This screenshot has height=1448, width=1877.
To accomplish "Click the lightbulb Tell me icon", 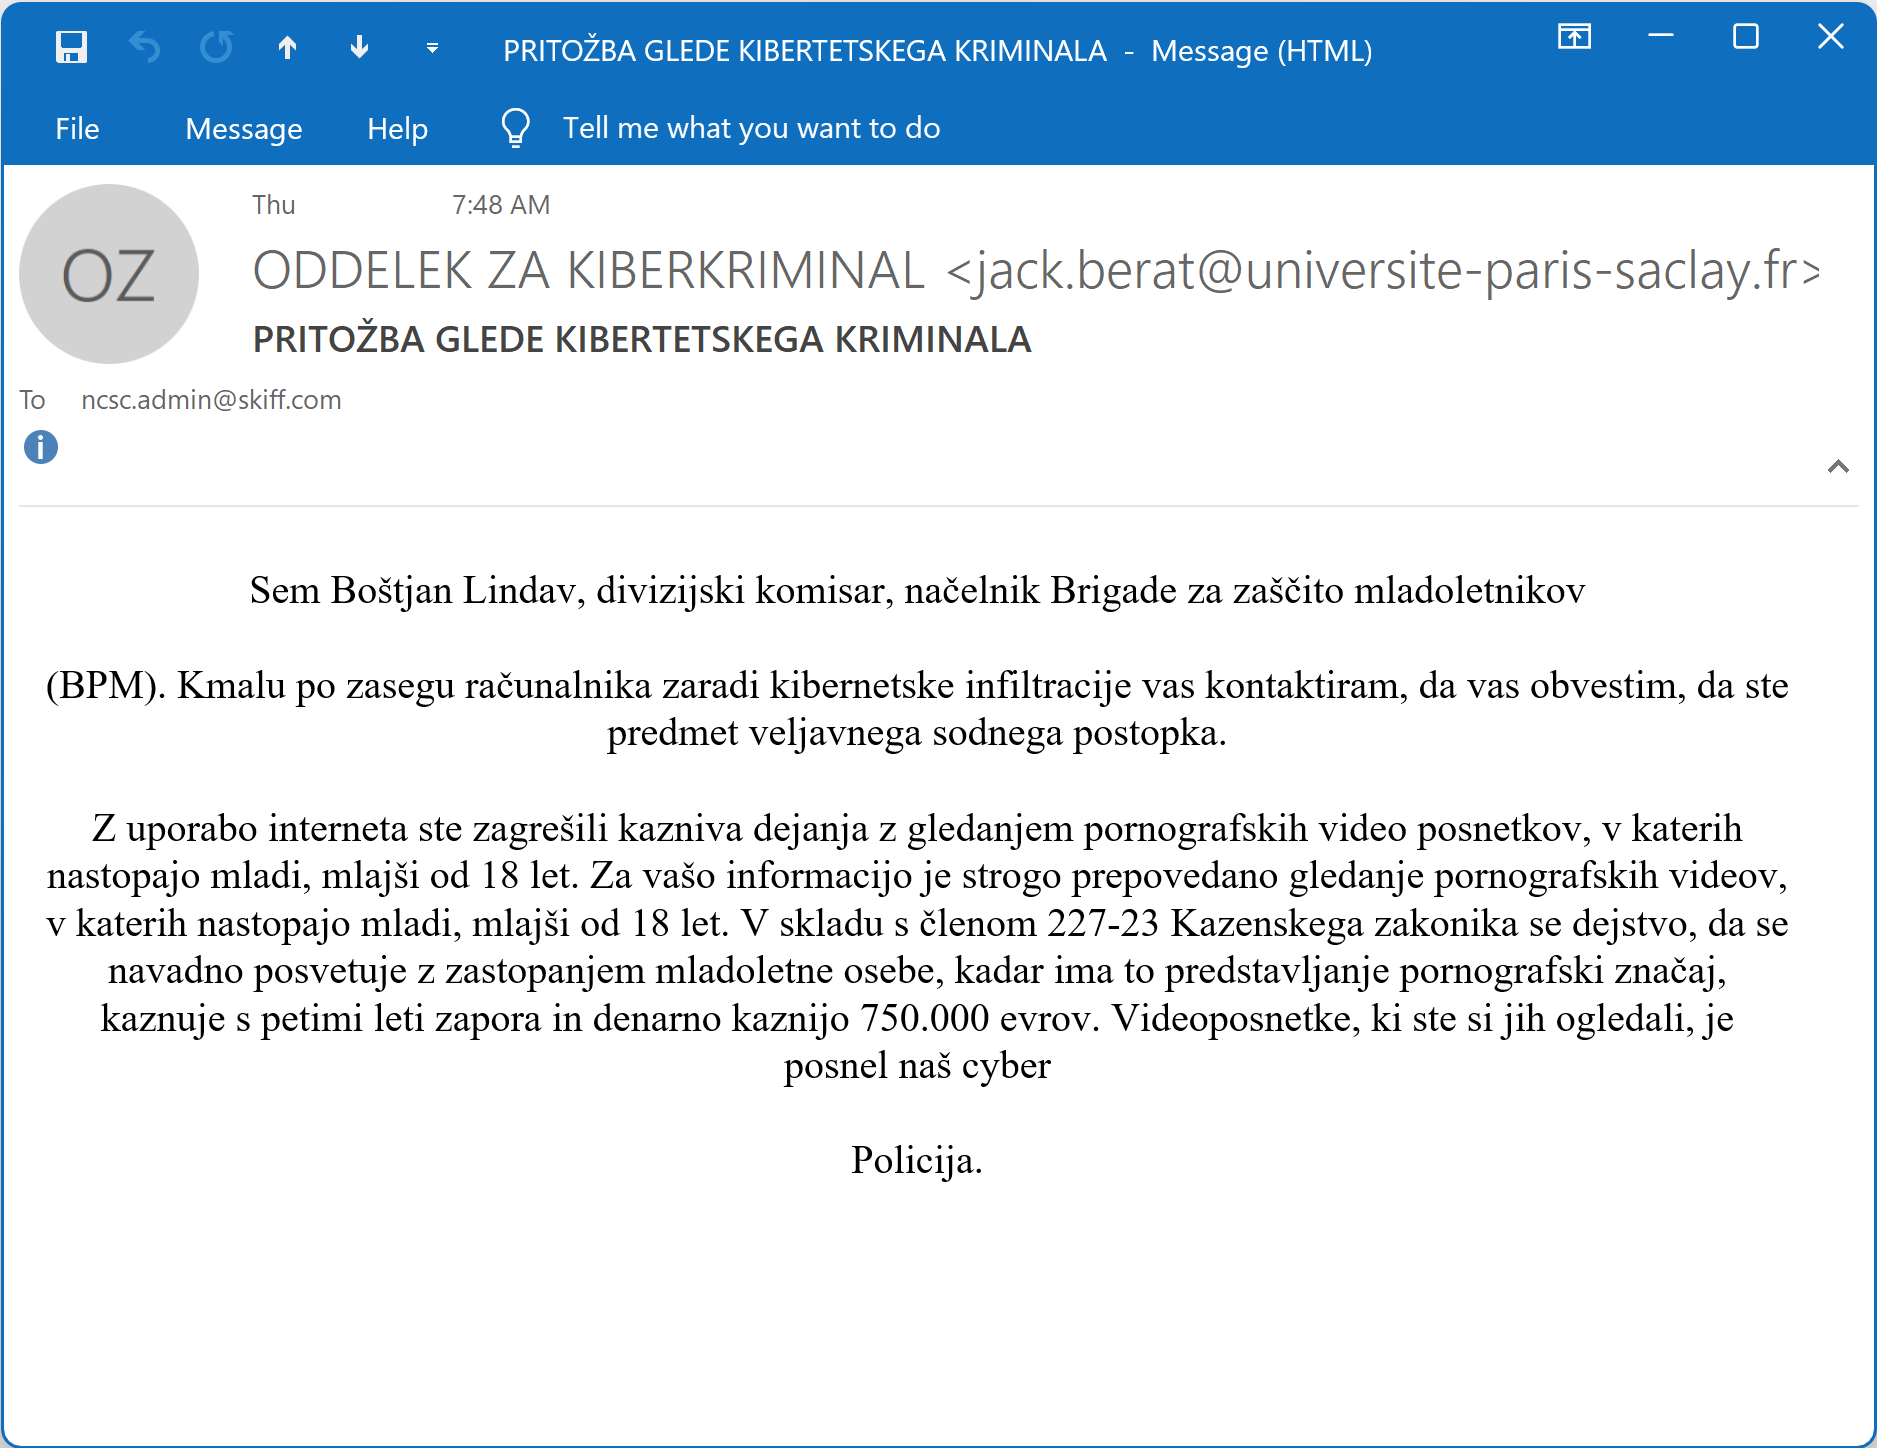I will pos(515,127).
